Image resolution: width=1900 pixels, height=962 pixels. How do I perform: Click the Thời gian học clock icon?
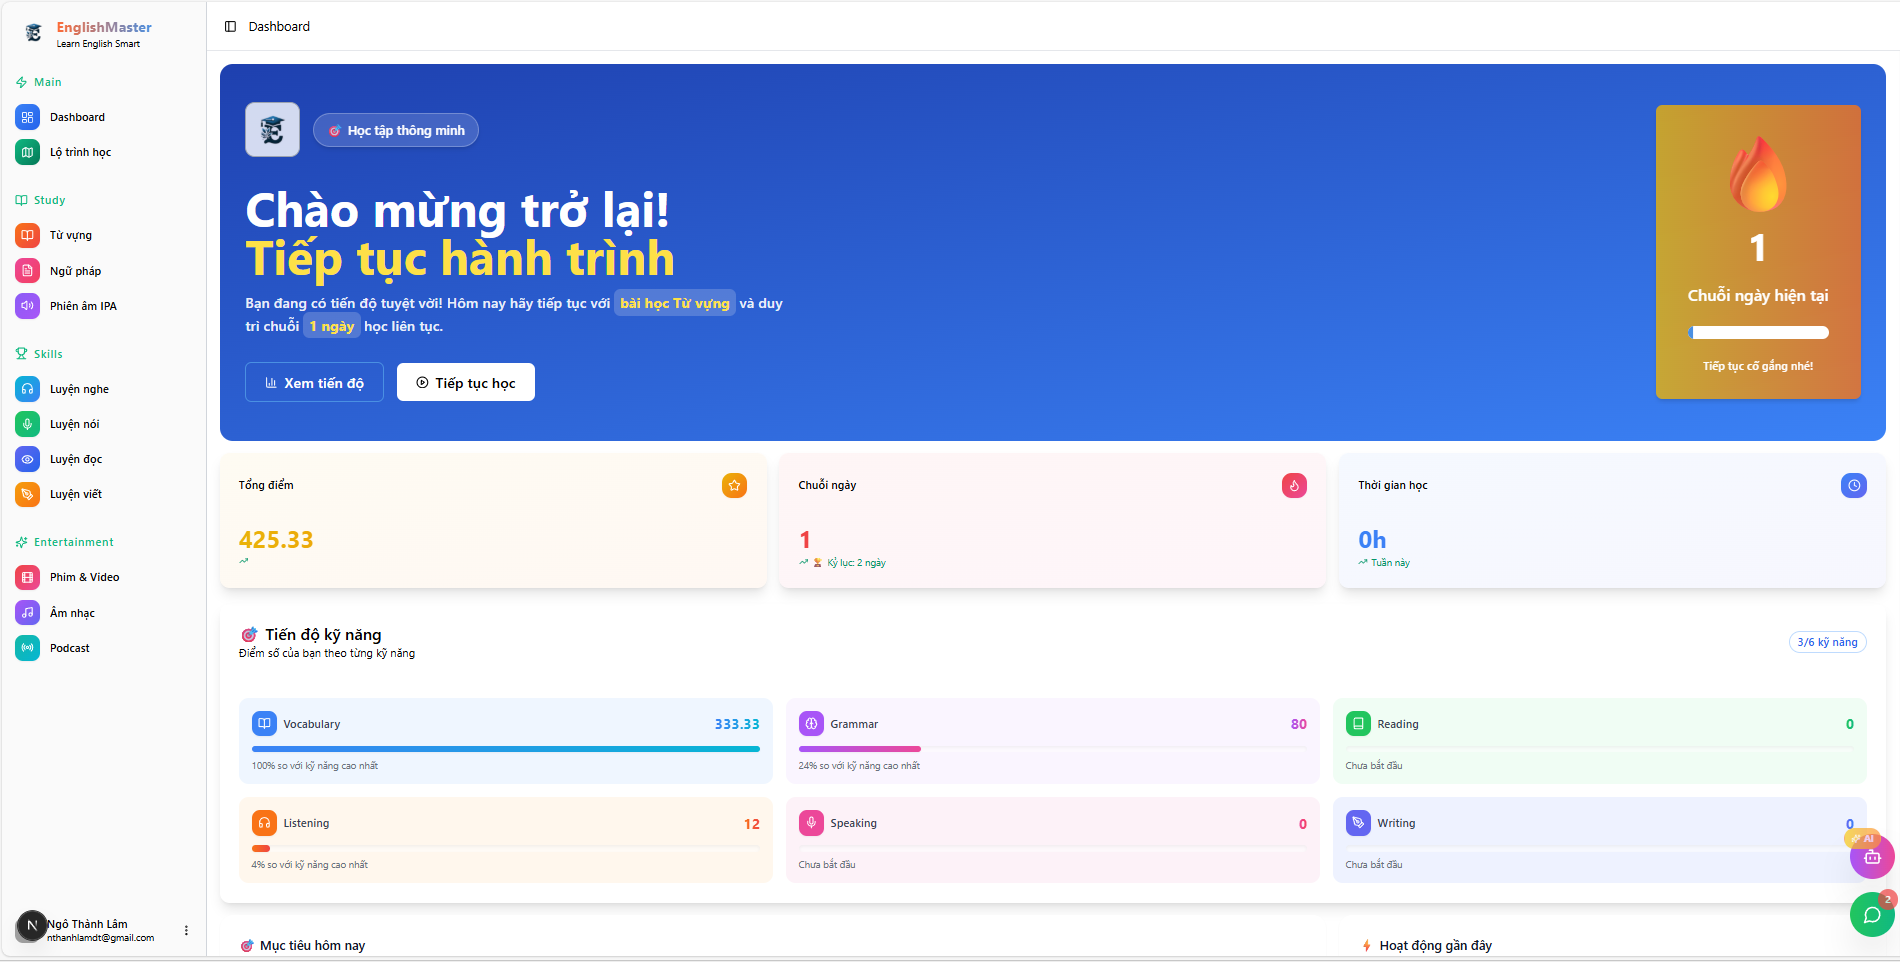1854,485
